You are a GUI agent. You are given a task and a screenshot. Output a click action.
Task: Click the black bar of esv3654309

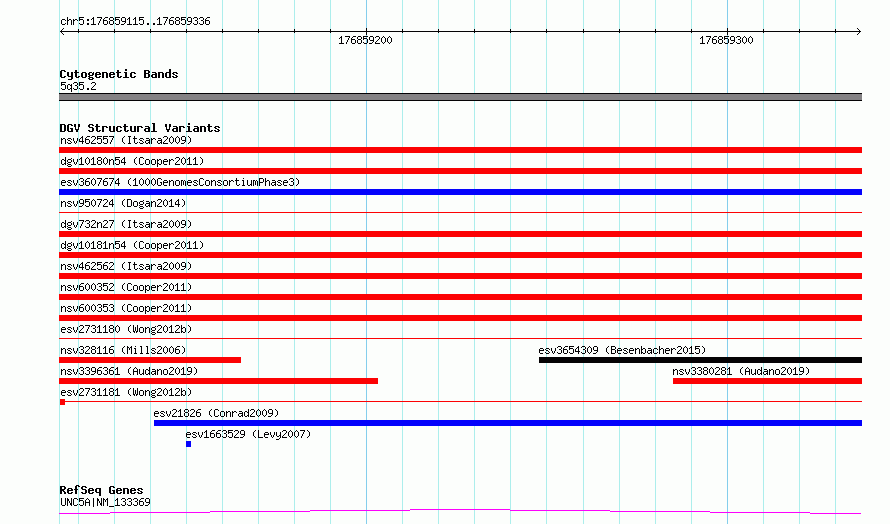click(700, 360)
